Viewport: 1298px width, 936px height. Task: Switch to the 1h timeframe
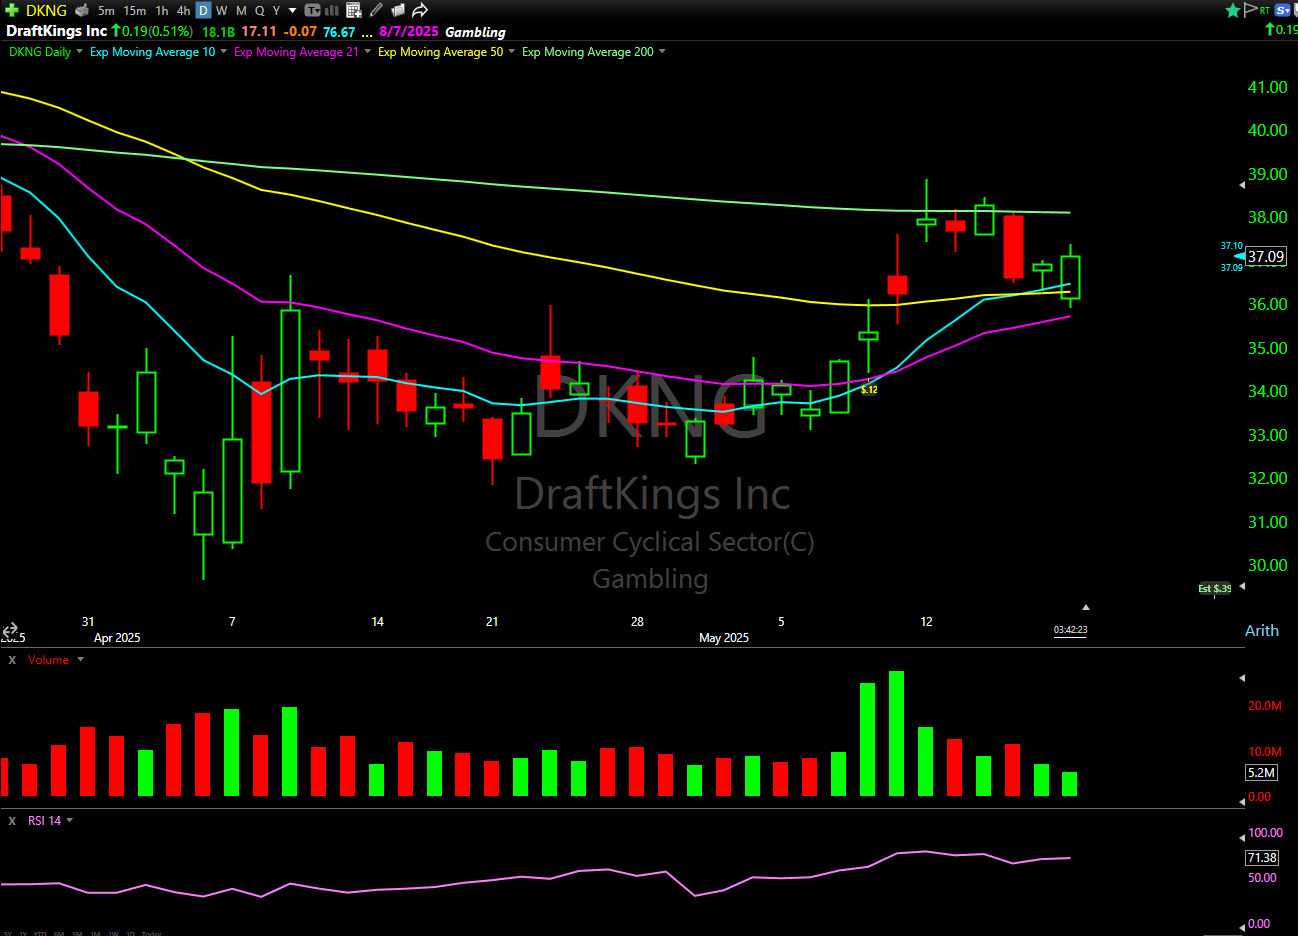(162, 11)
